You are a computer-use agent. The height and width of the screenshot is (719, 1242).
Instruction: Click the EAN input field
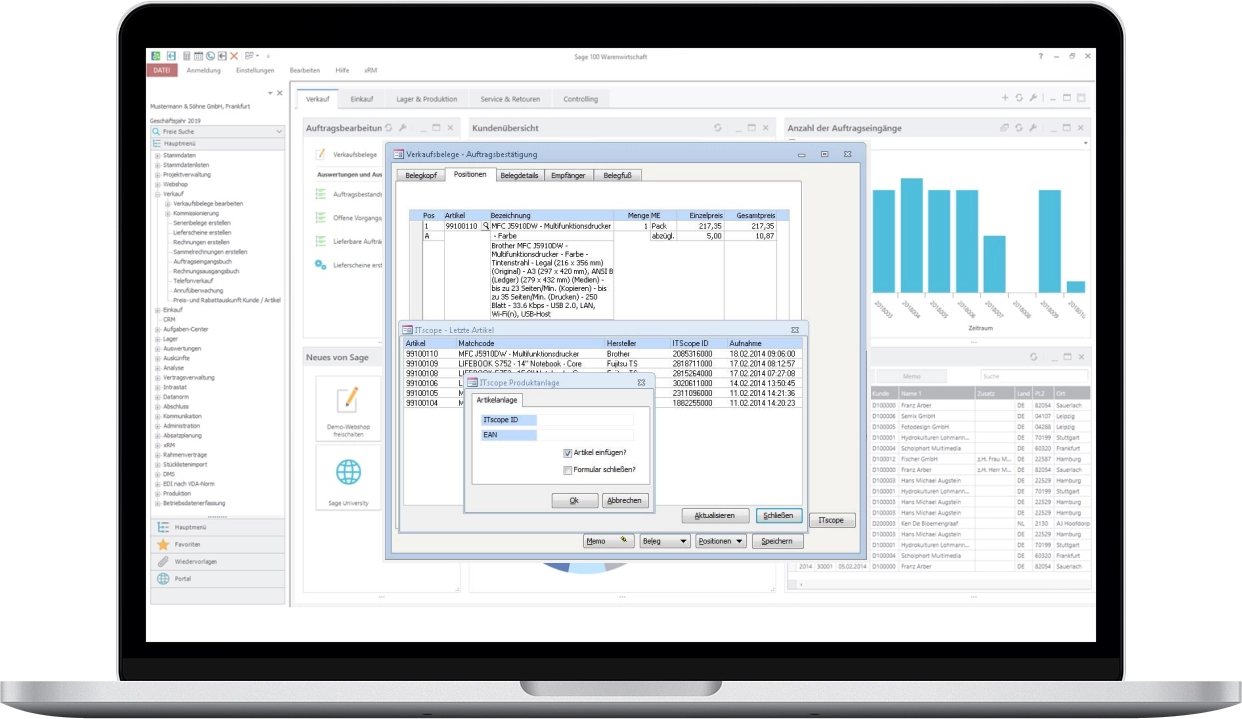coord(585,435)
